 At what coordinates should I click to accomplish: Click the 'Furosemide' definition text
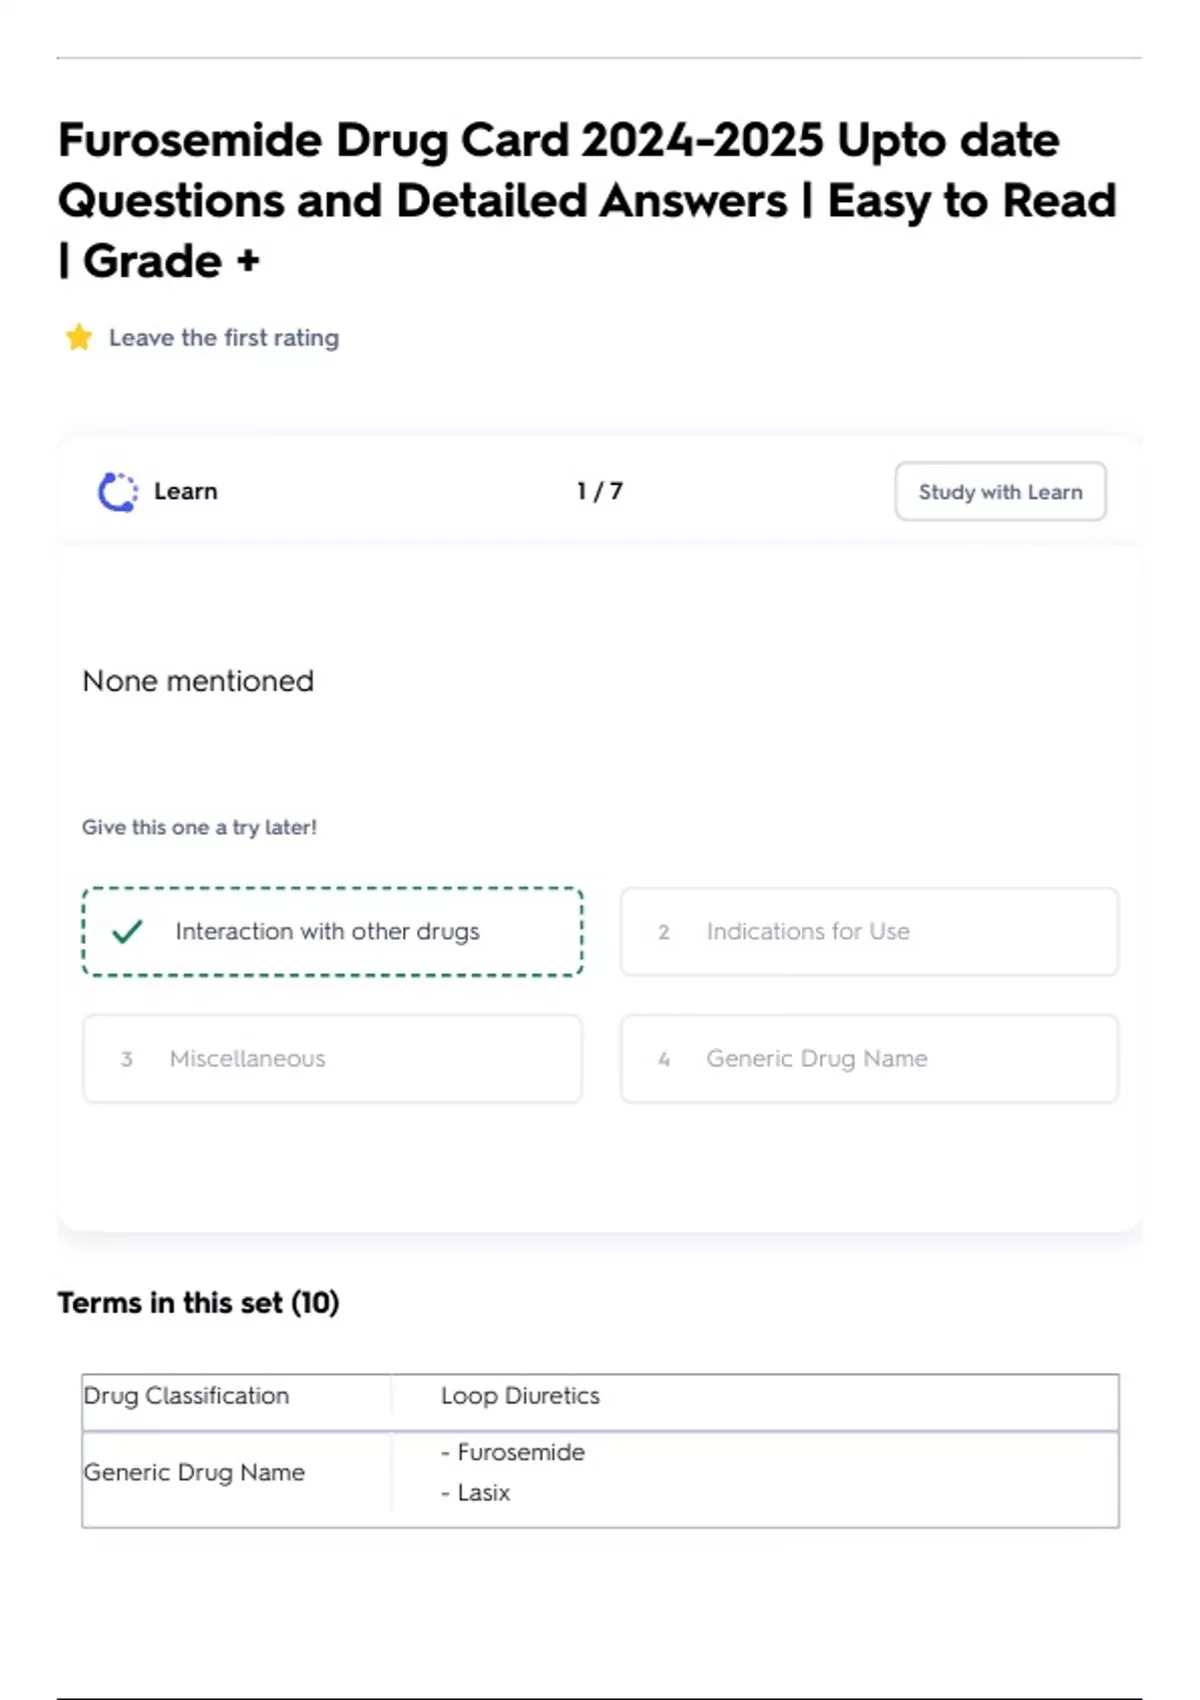(520, 1453)
